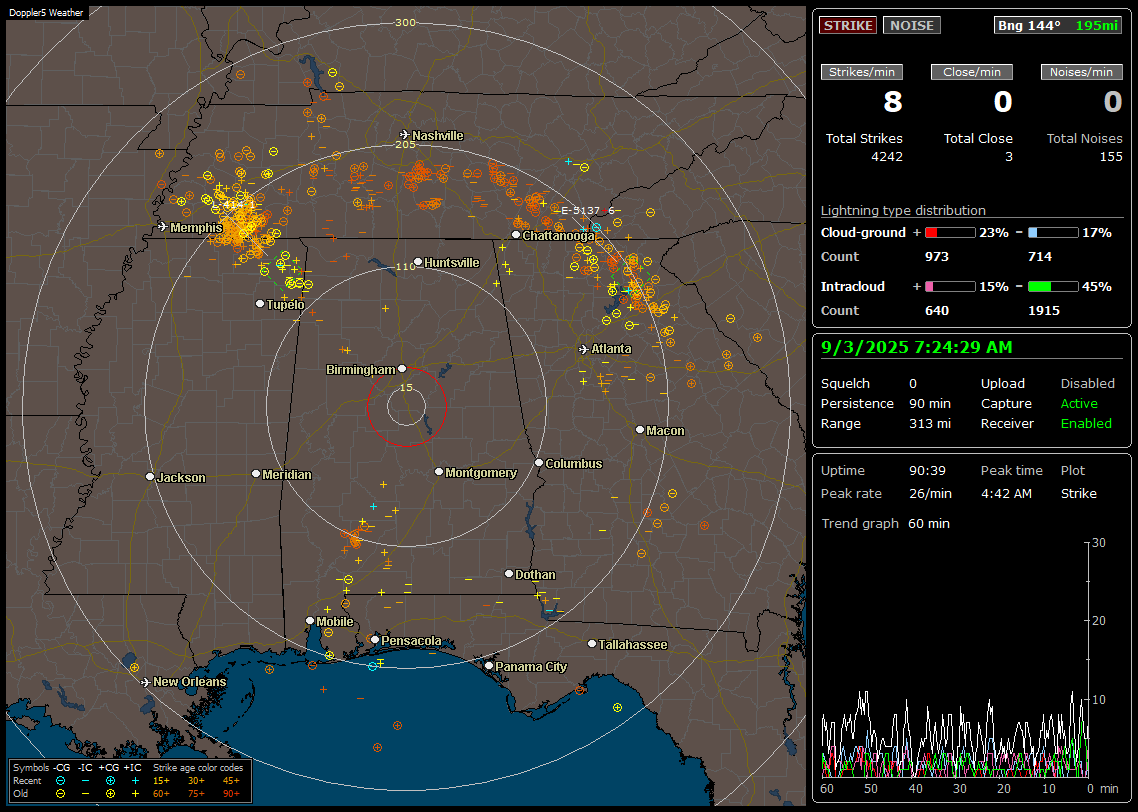The height and width of the screenshot is (812, 1138).
Task: Click the blue cloud-ground negative bar
Action: (x=1053, y=233)
